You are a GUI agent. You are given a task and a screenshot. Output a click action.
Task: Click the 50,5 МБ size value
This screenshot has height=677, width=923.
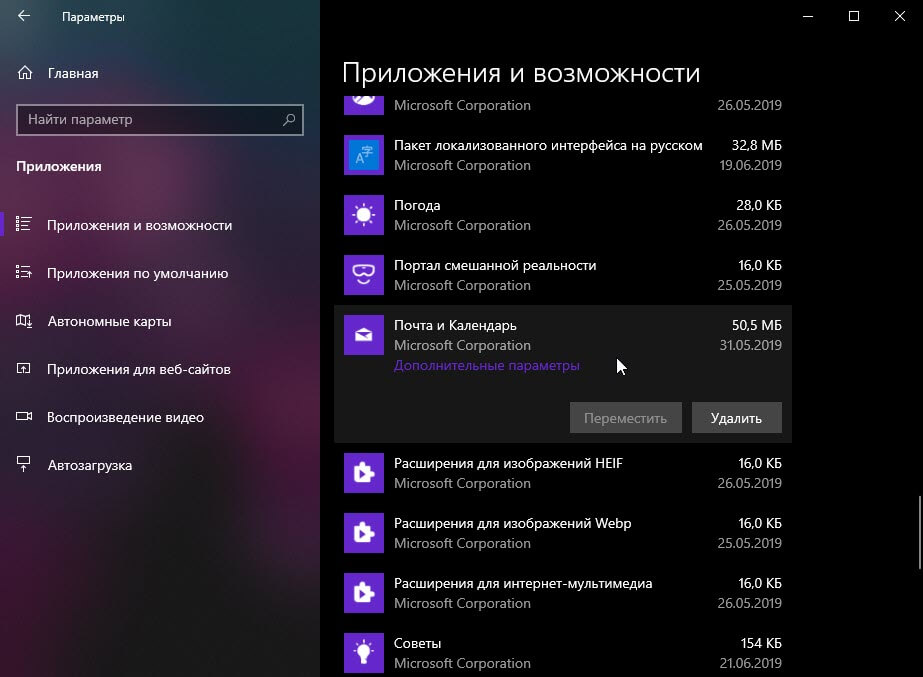tap(756, 326)
